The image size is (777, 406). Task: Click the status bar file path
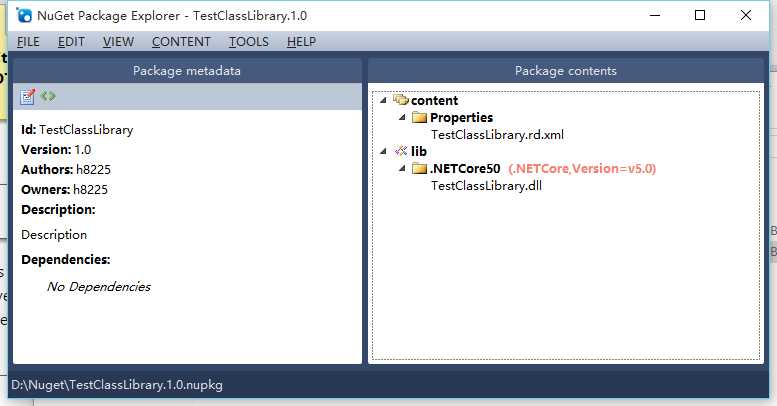coord(117,385)
